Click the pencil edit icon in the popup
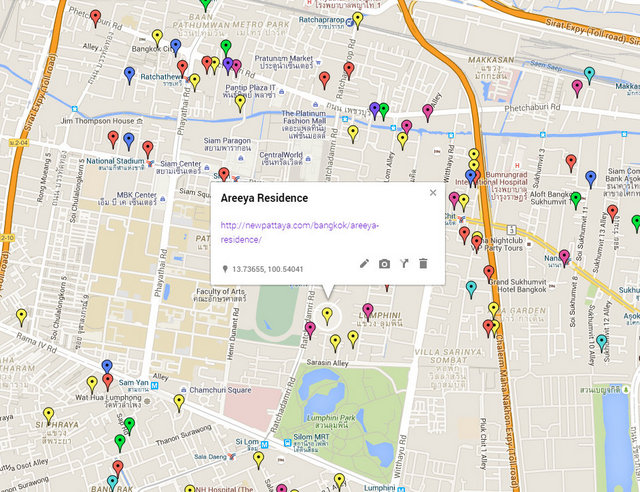Viewport: 640px width, 492px height. 364,264
